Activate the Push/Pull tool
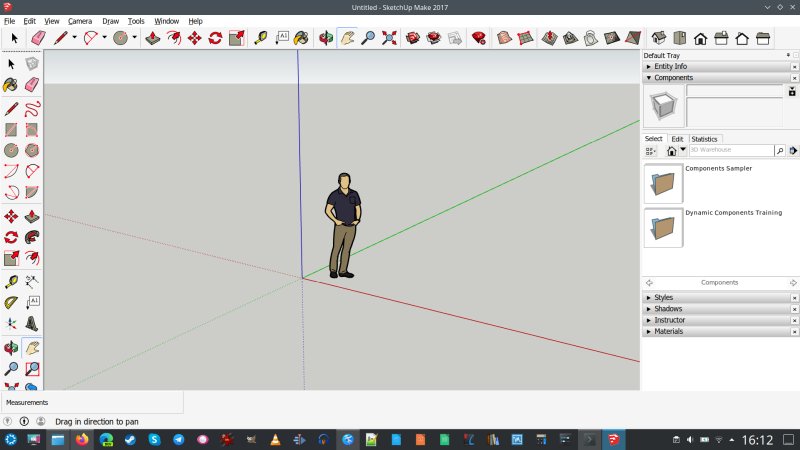The height and width of the screenshot is (450, 800). [151, 38]
